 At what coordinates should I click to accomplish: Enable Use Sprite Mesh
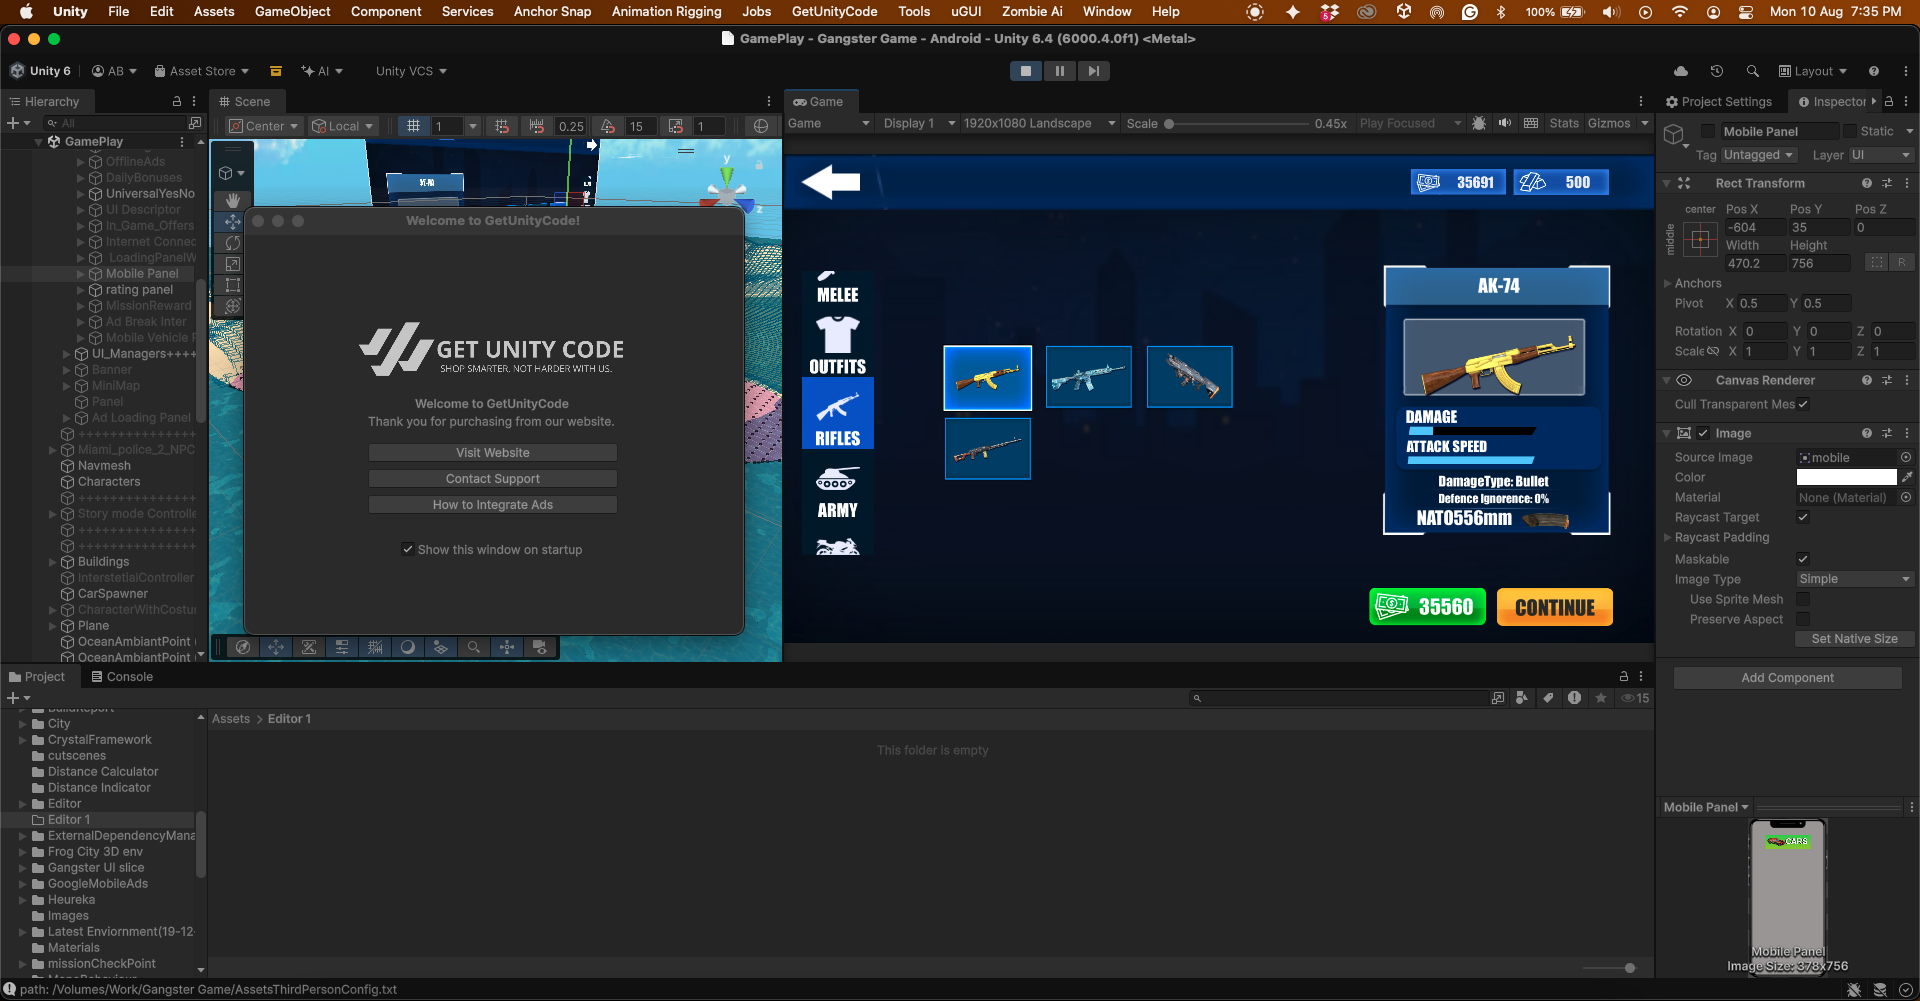tap(1803, 599)
